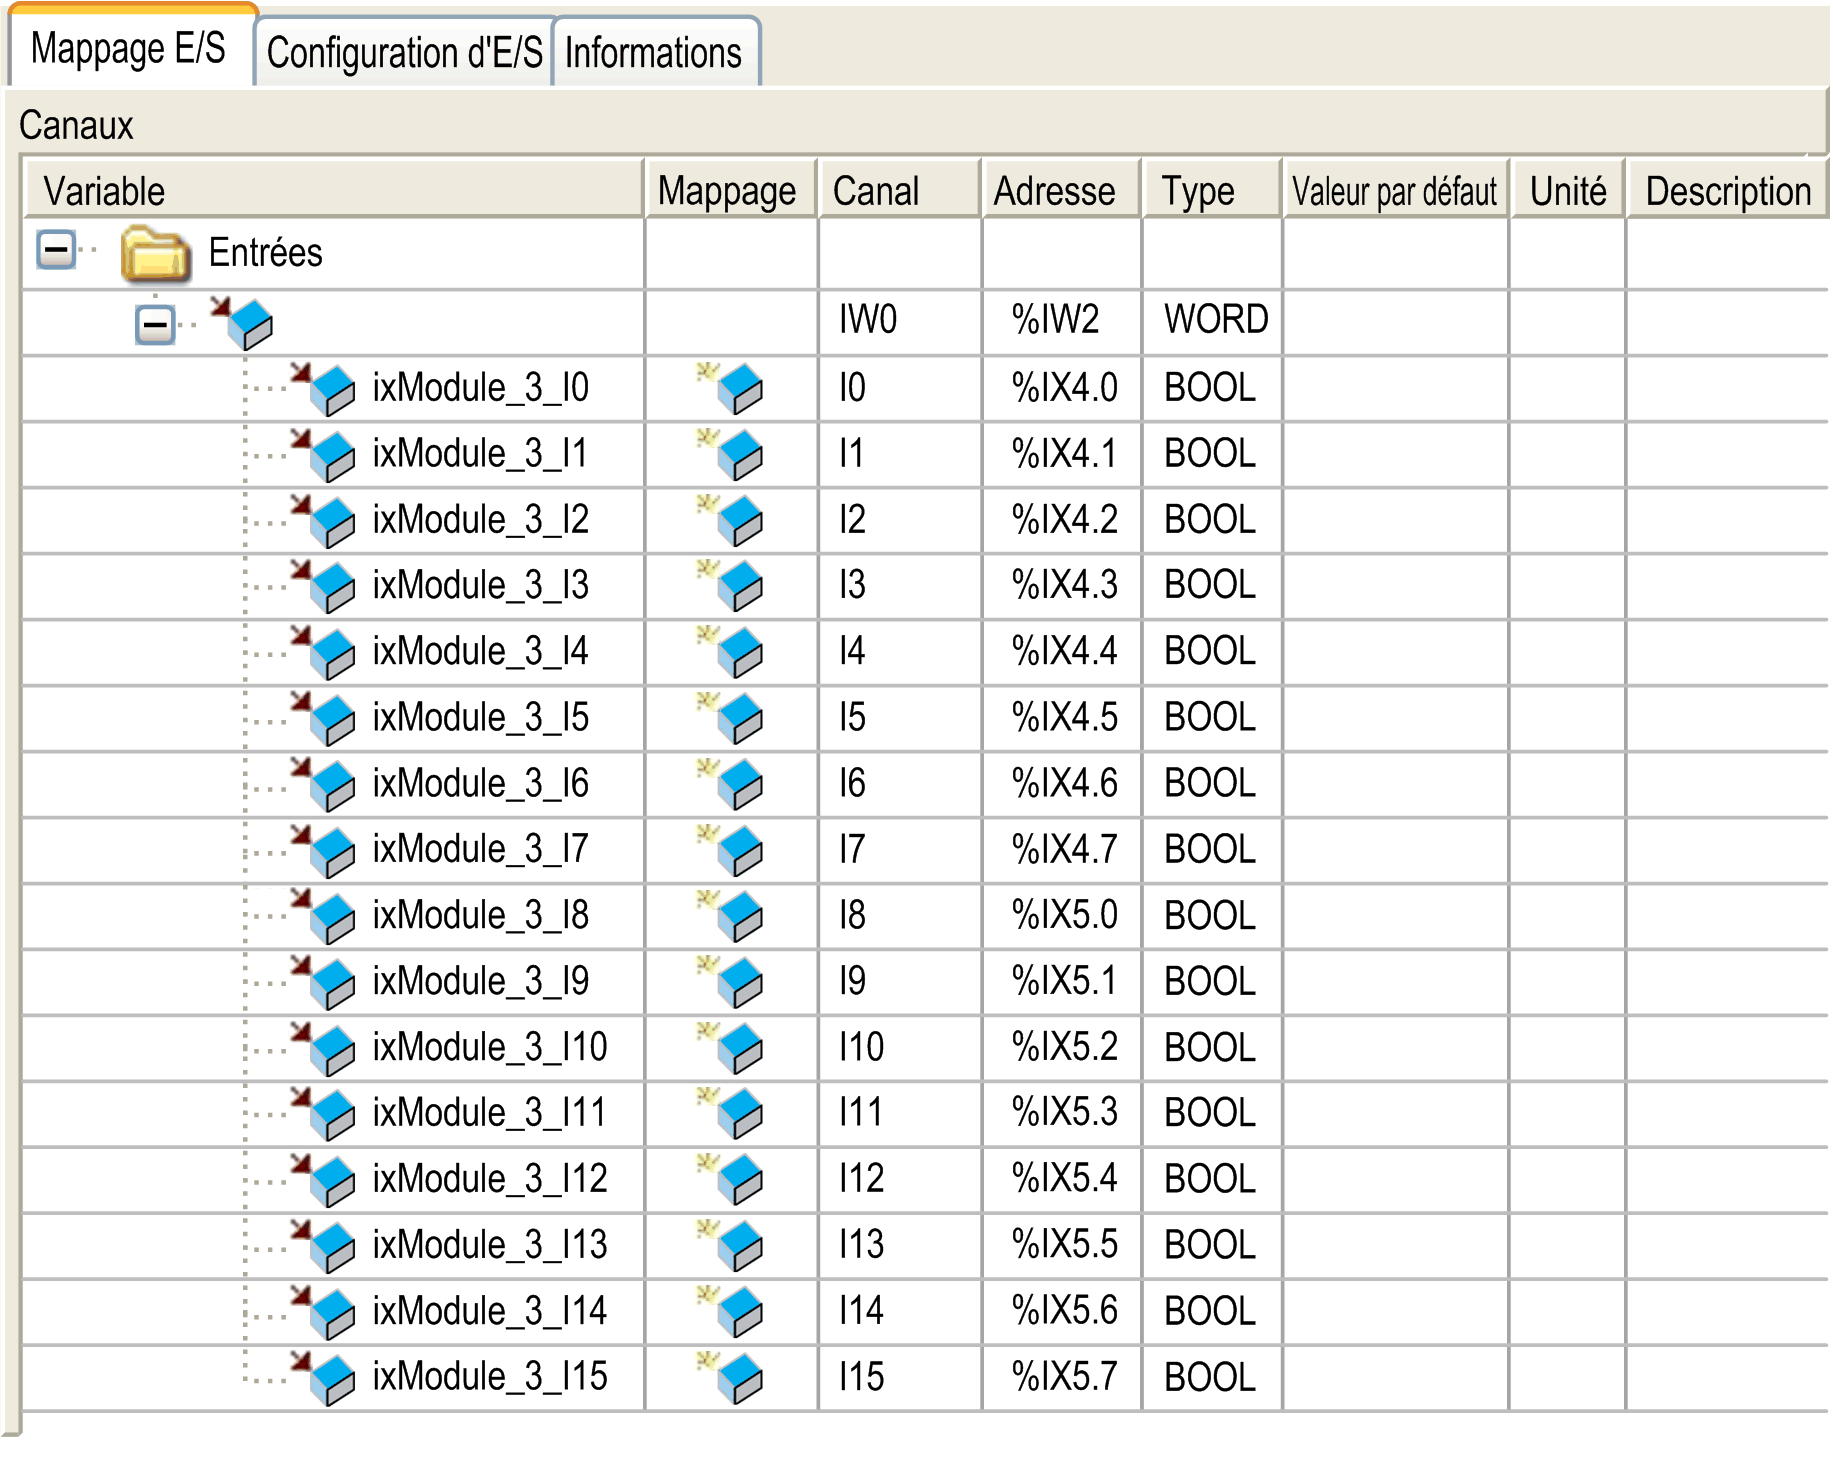This screenshot has height=1481, width=1833.
Task: Select the Mappage E/S tab
Action: (128, 49)
